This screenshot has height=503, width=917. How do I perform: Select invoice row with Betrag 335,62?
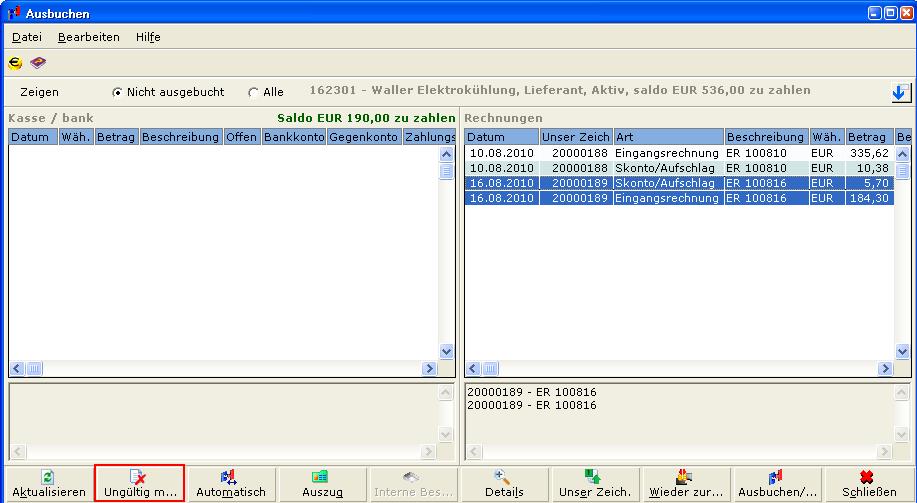pos(680,153)
